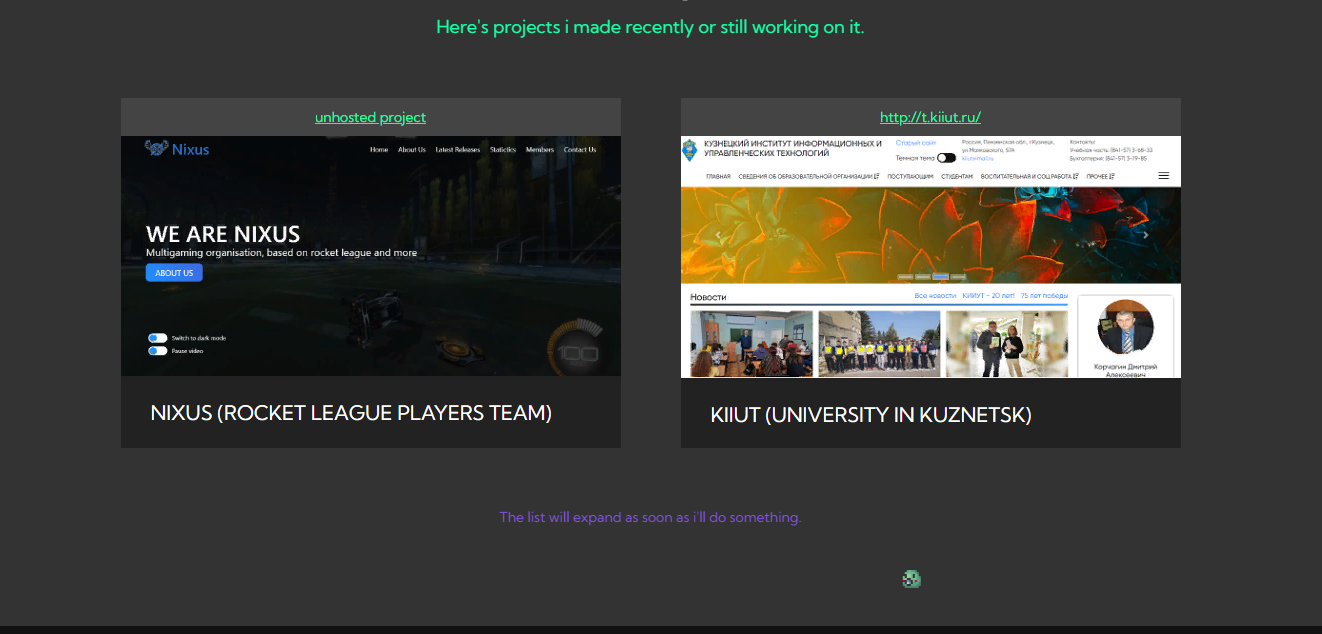Open the http://t.kiiut.ru/ link
The height and width of the screenshot is (634, 1322).
(930, 117)
